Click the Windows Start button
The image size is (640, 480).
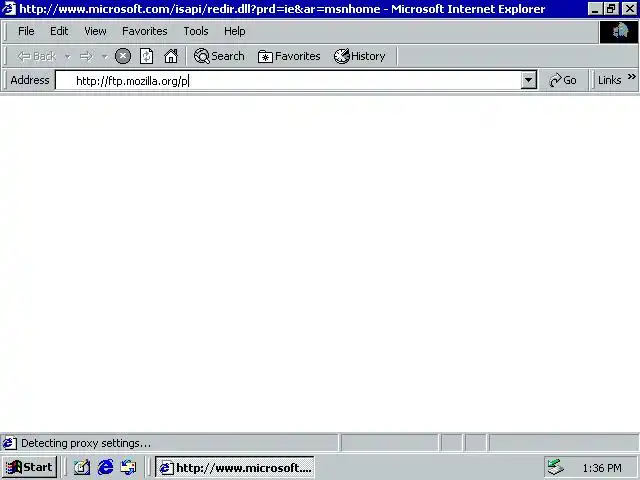coord(29,467)
